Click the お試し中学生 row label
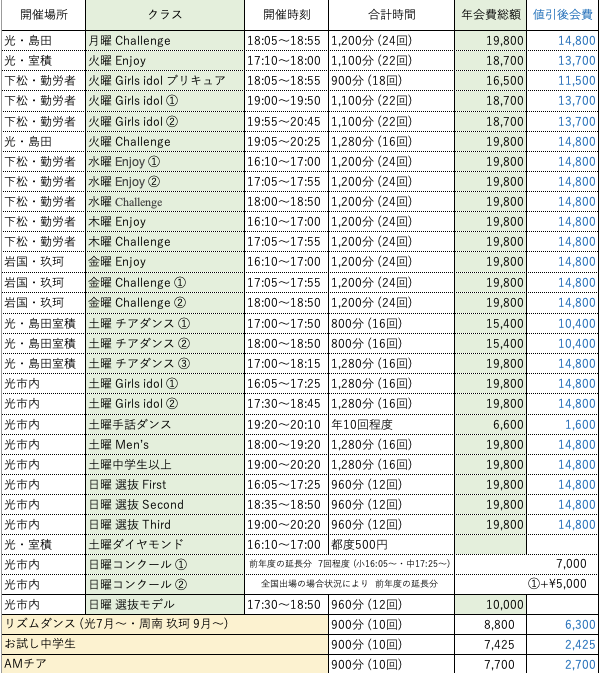599x673 pixels. (165, 645)
